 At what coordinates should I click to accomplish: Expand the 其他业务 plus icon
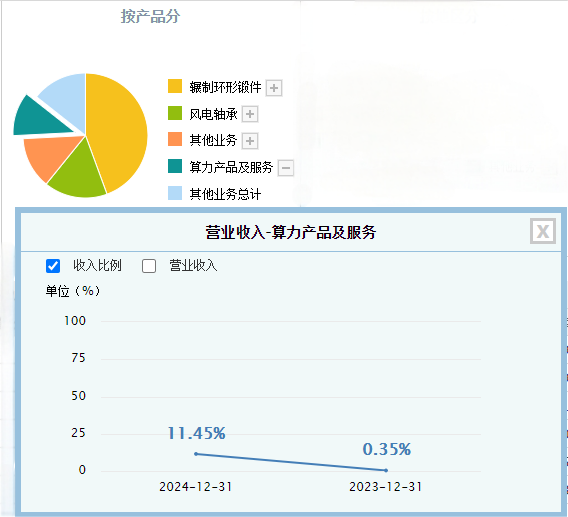(250, 141)
